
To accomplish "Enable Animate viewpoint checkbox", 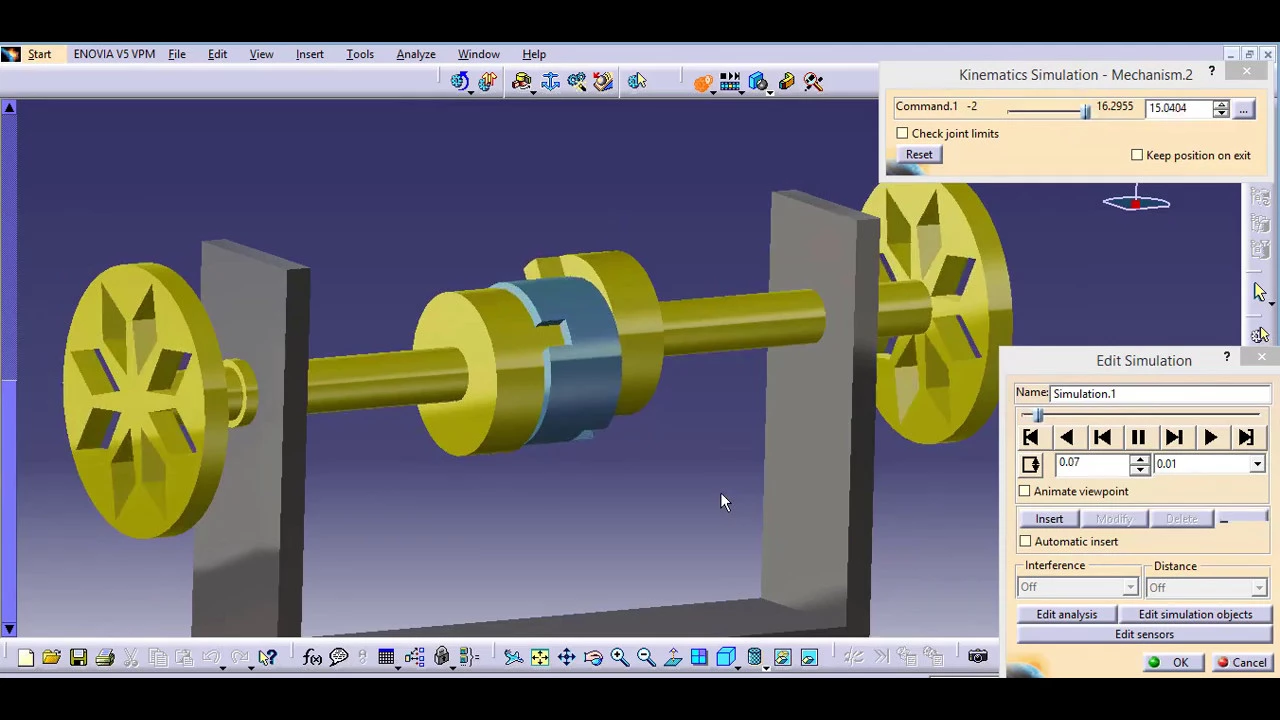I will pyautogui.click(x=1025, y=491).
